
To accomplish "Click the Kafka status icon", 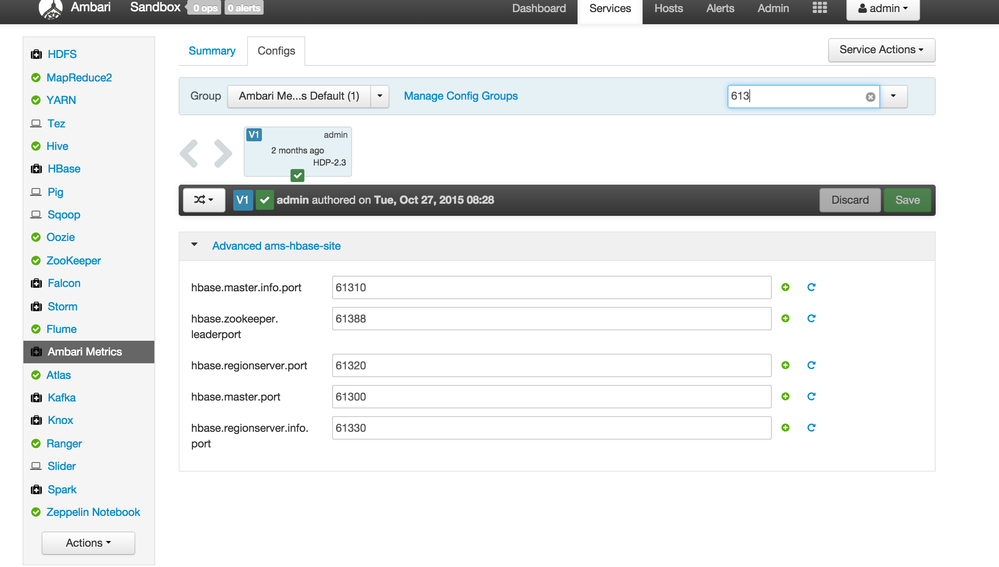I will point(36,398).
